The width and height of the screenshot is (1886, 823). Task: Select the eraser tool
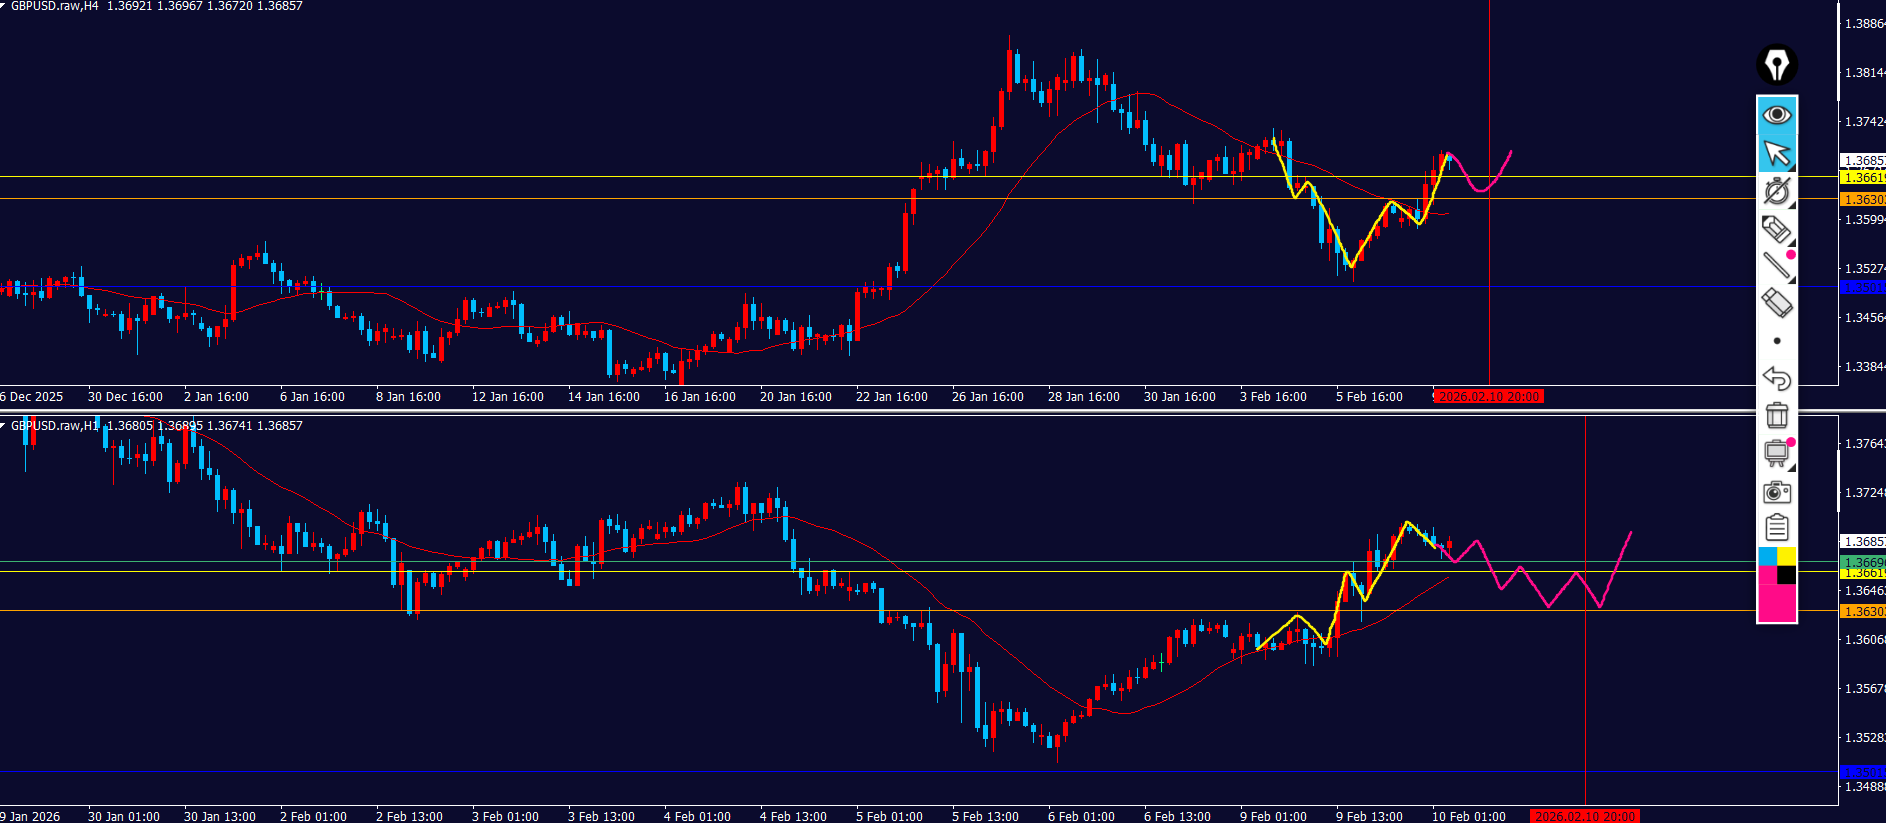(1776, 302)
